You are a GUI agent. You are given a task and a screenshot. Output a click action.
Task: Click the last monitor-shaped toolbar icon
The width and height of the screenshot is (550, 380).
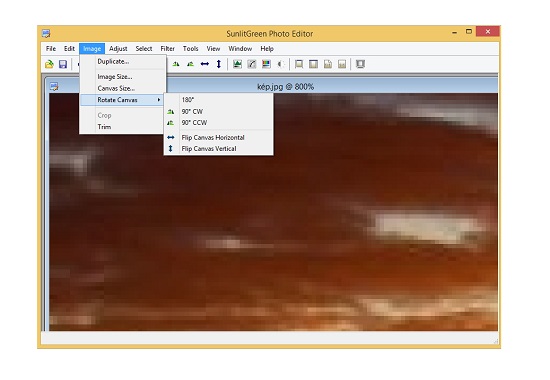[x=360, y=64]
